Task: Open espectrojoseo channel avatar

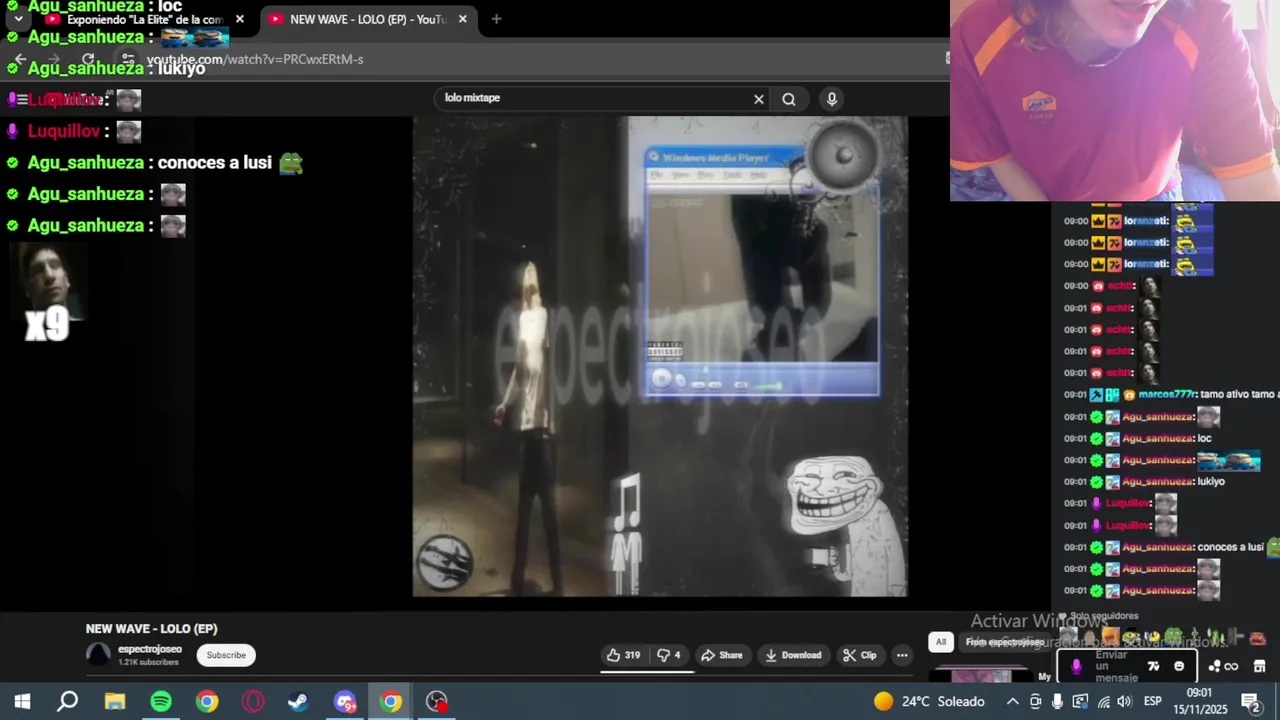Action: click(99, 655)
